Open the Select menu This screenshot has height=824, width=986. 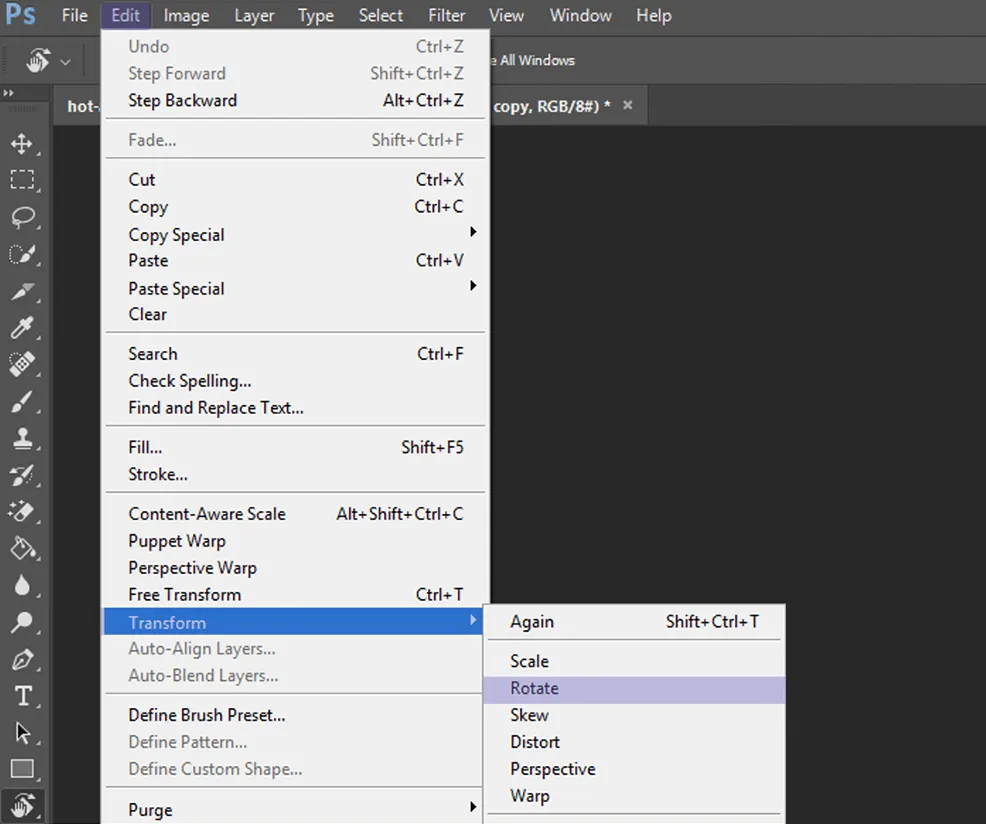(380, 15)
